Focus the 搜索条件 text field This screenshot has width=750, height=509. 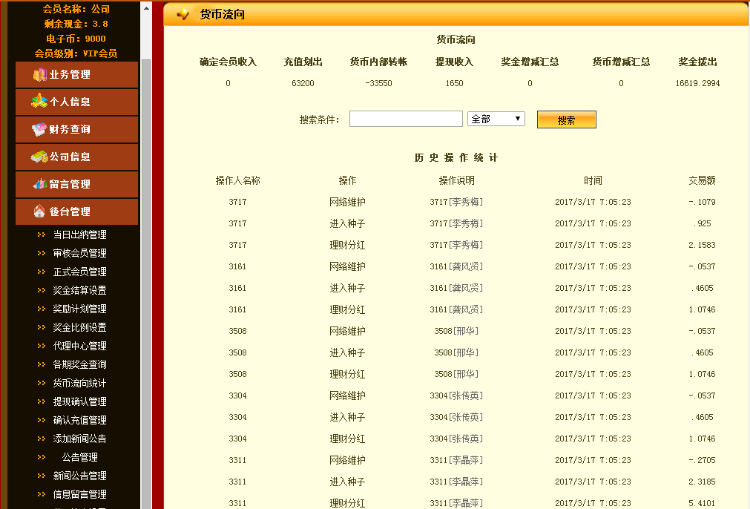tap(406, 119)
